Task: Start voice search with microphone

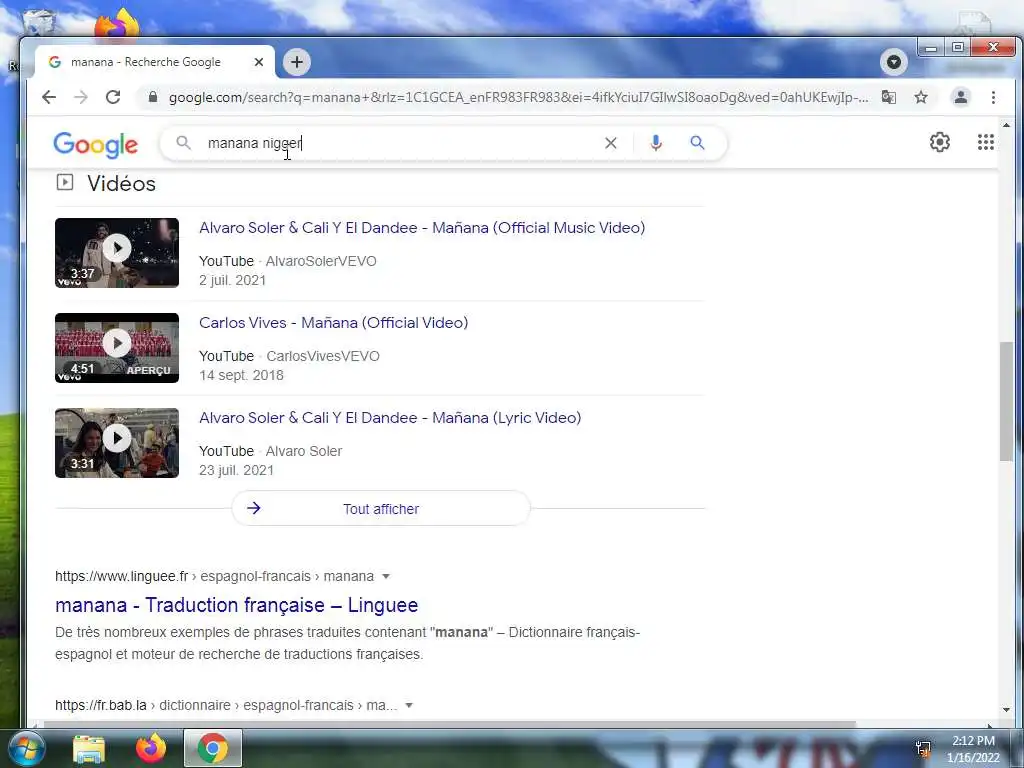Action: pos(656,143)
